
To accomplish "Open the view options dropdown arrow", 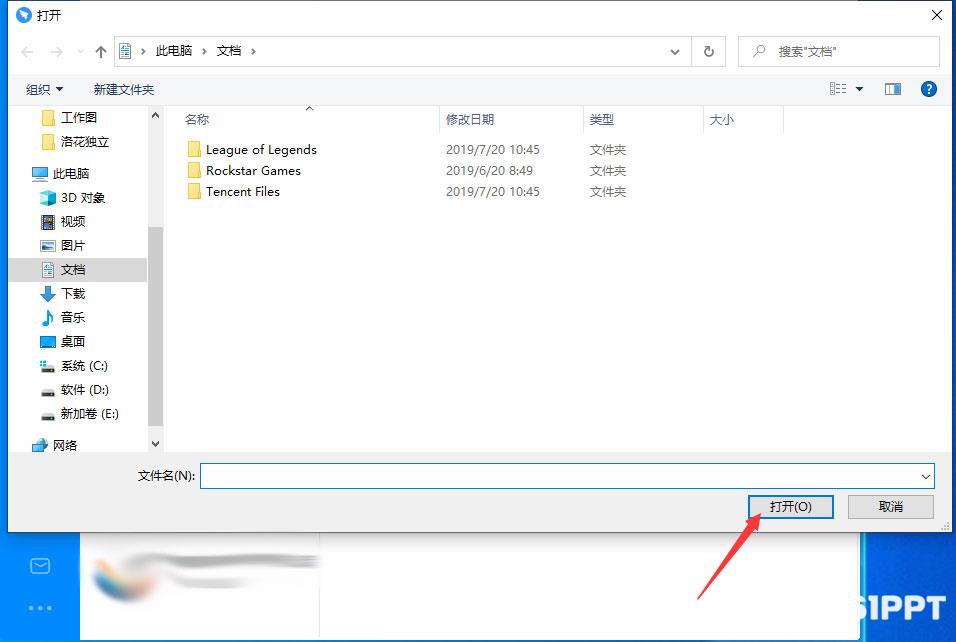I will [x=859, y=89].
